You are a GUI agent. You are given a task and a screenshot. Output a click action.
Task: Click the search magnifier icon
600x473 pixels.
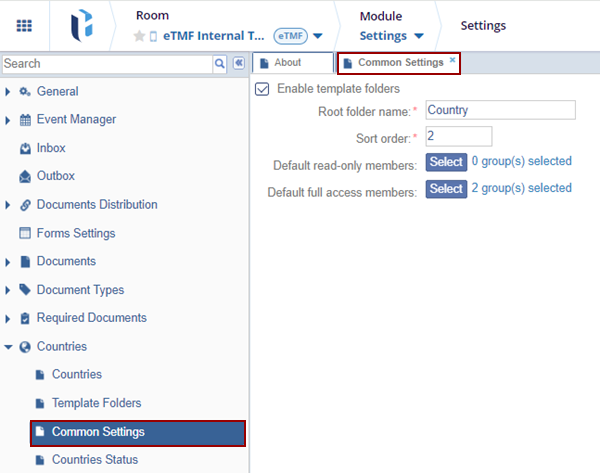point(220,63)
